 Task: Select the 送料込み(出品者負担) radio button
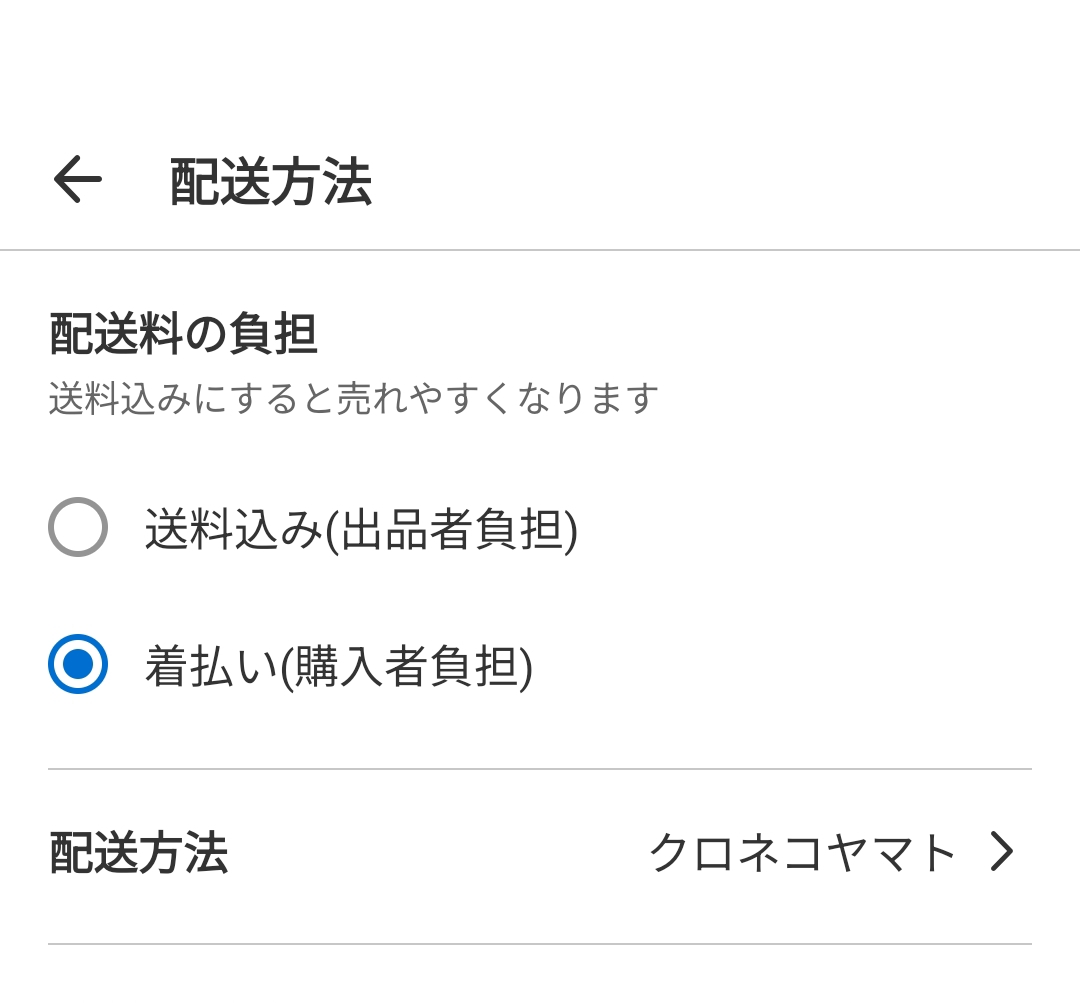[x=78, y=527]
